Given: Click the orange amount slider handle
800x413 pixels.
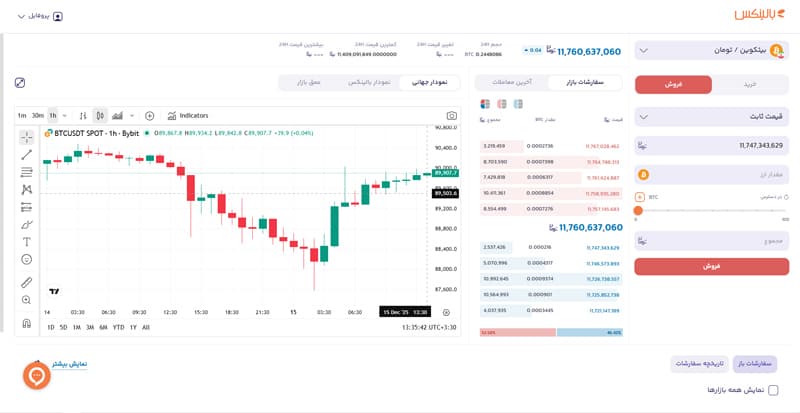Looking at the screenshot, I should pyautogui.click(x=638, y=210).
